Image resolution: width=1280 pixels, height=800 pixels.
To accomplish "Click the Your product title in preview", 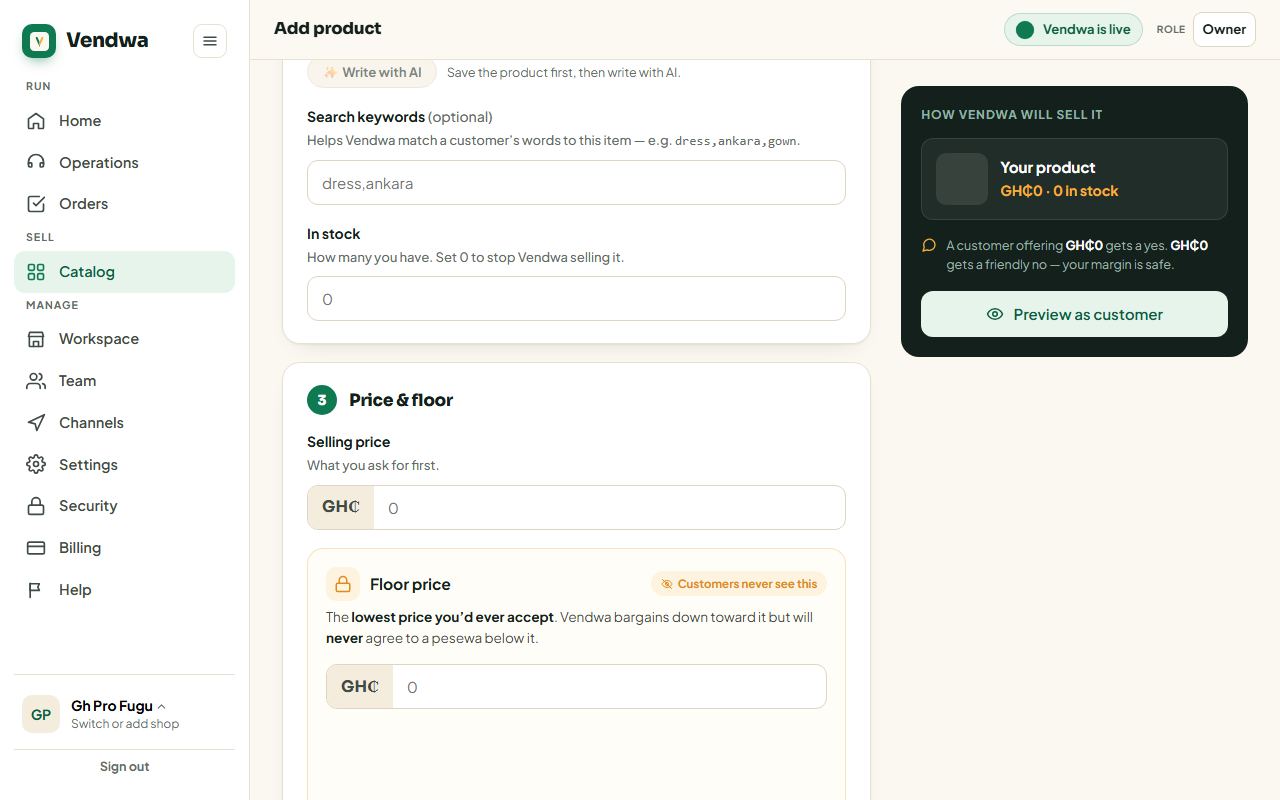I will pyautogui.click(x=1048, y=168).
